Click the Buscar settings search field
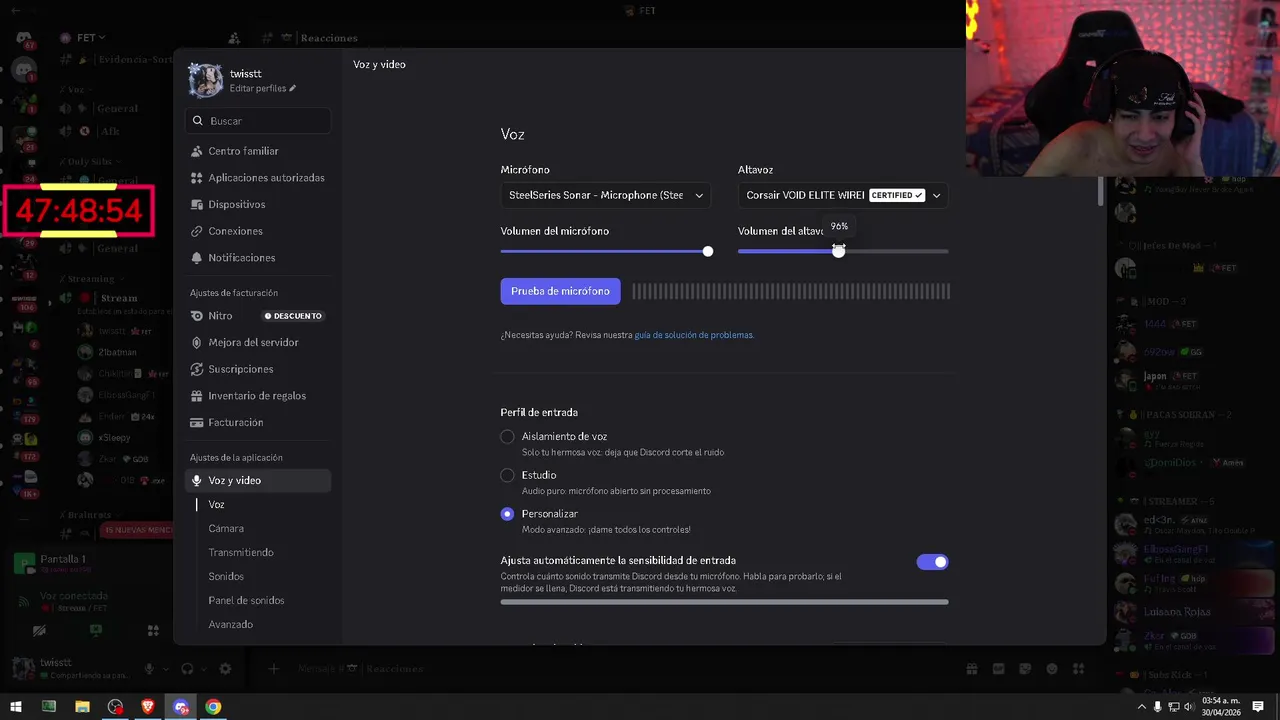Screen dimensions: 1280x720 click(258, 121)
